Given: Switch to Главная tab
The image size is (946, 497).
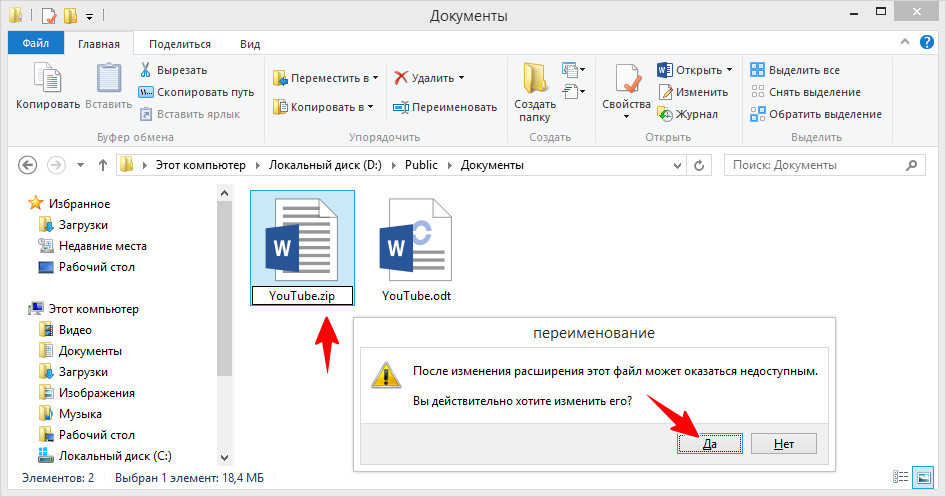Looking at the screenshot, I should (x=98, y=44).
